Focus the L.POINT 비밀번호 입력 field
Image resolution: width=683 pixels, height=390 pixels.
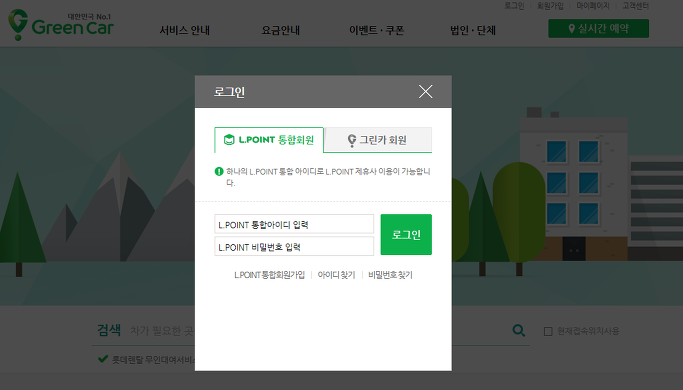[294, 247]
